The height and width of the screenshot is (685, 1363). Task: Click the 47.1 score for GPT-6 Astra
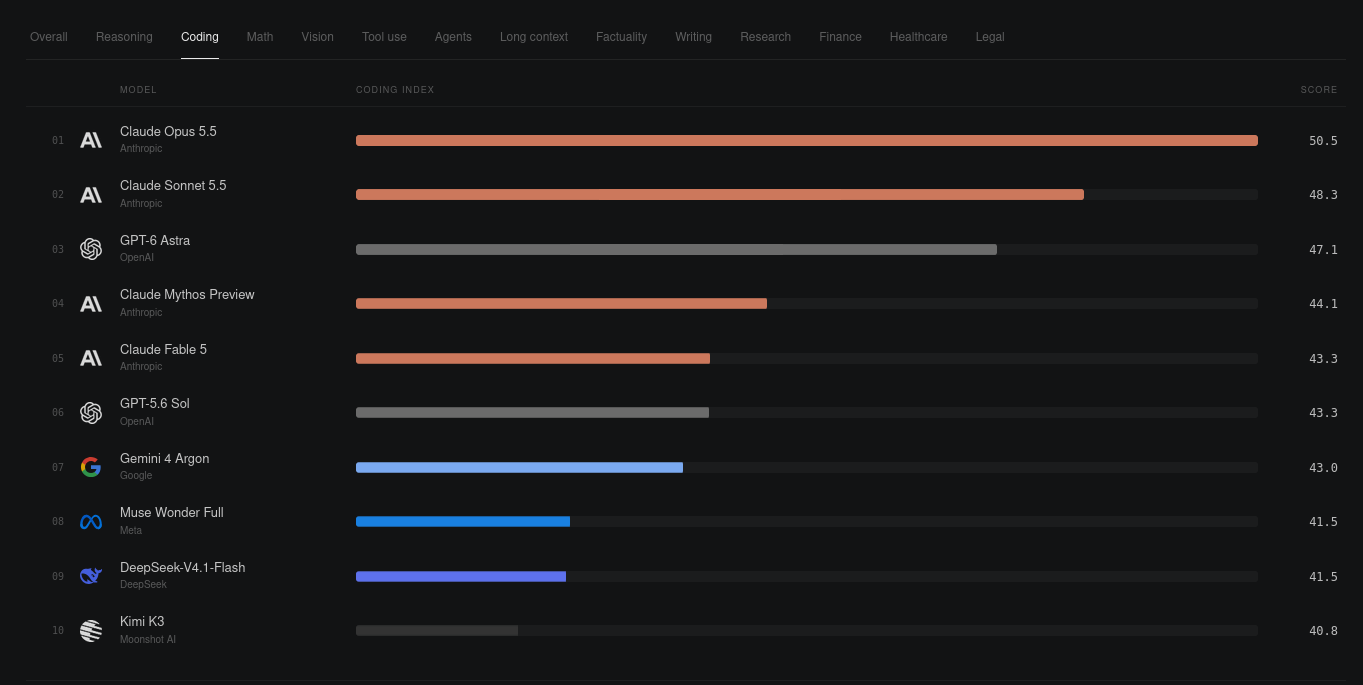(1323, 250)
